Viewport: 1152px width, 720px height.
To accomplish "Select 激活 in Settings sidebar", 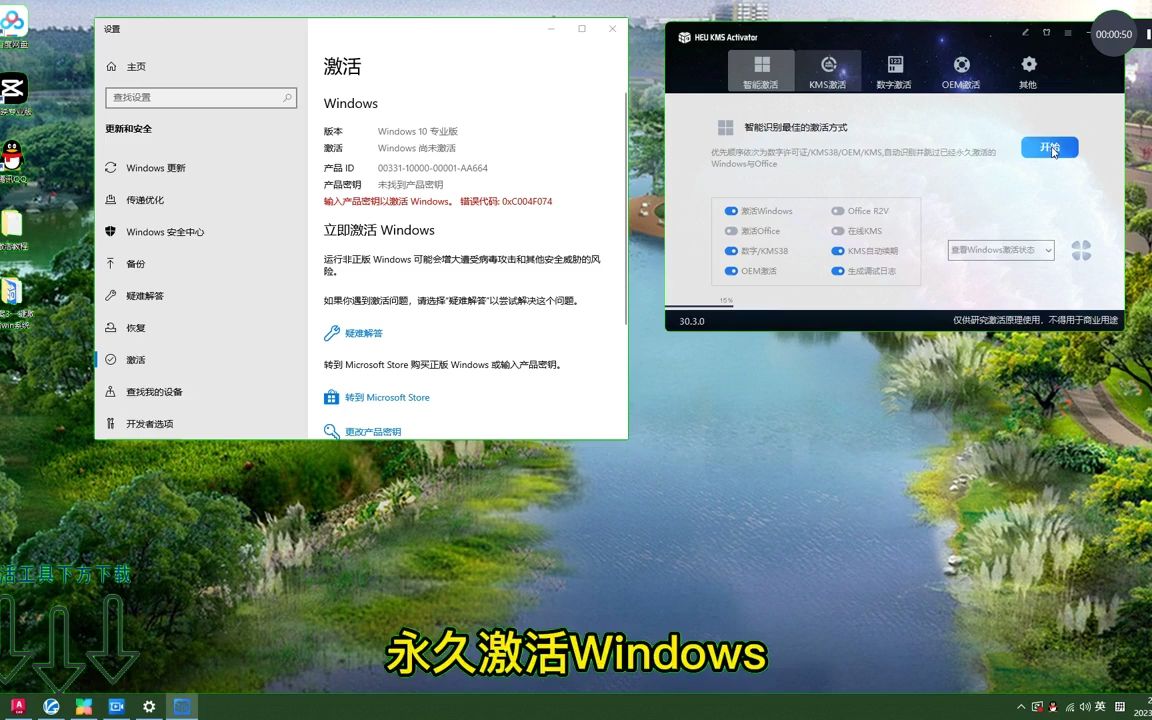I will 201,359.
